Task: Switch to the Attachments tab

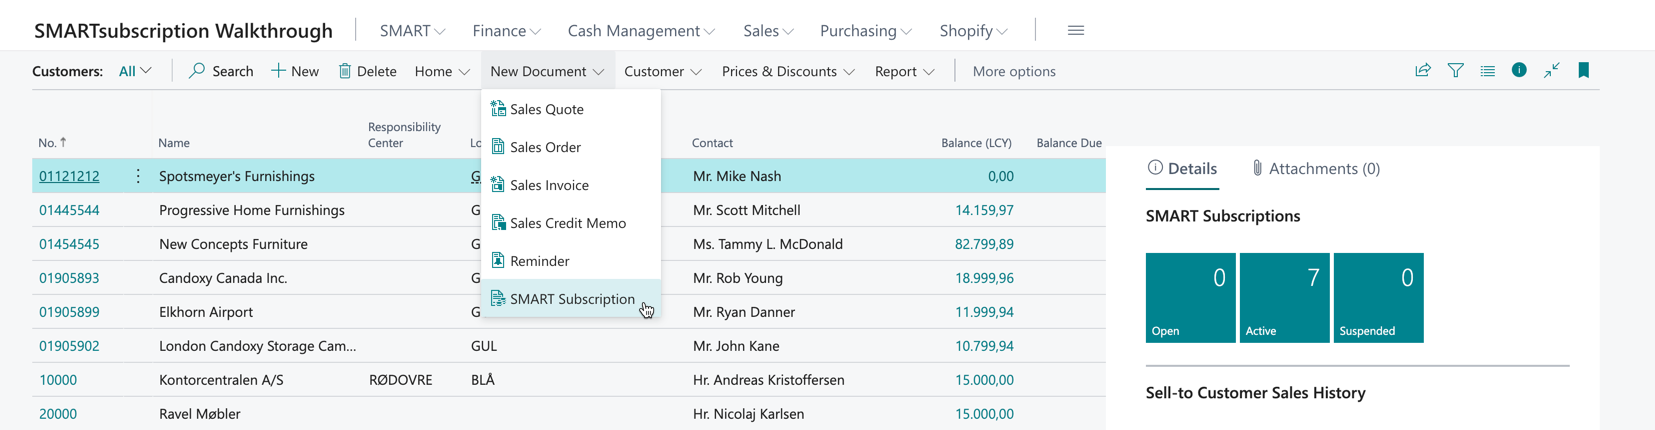Action: [x=1315, y=168]
